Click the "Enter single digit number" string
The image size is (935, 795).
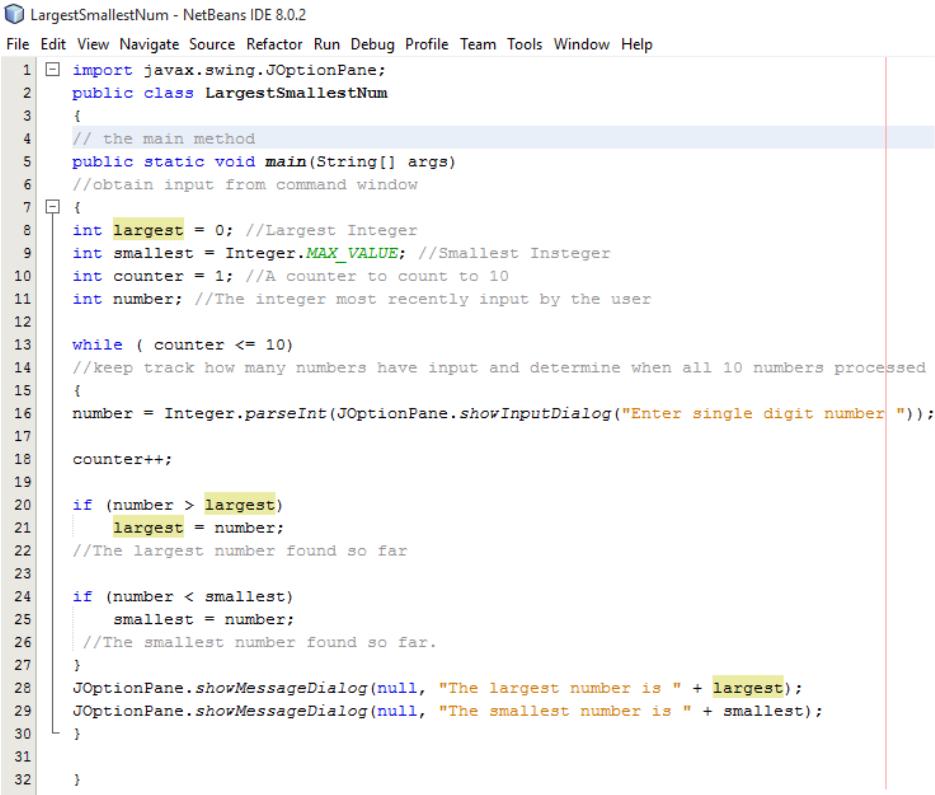click(764, 413)
